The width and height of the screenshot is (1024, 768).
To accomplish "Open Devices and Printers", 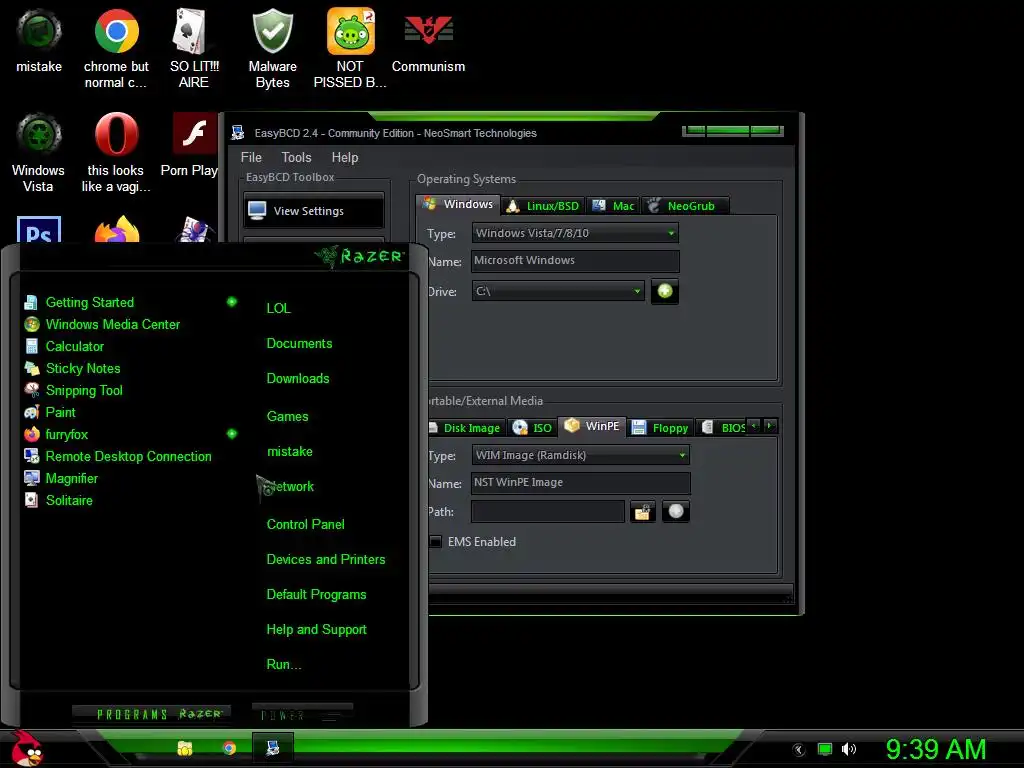I will 326,560.
